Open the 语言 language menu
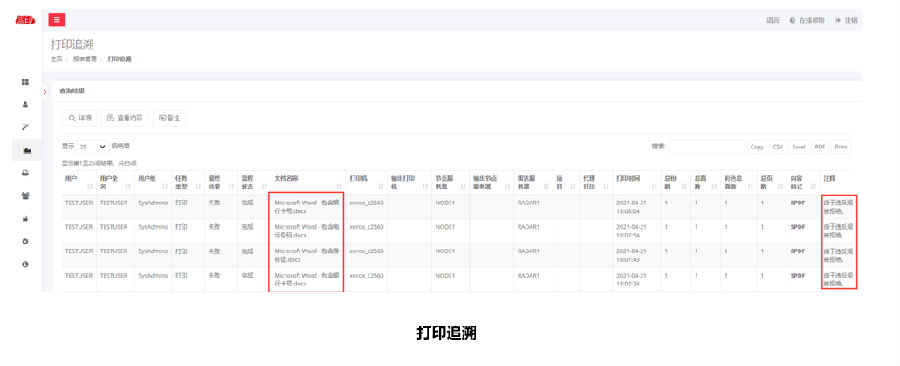The height and width of the screenshot is (366, 900). coord(773,20)
